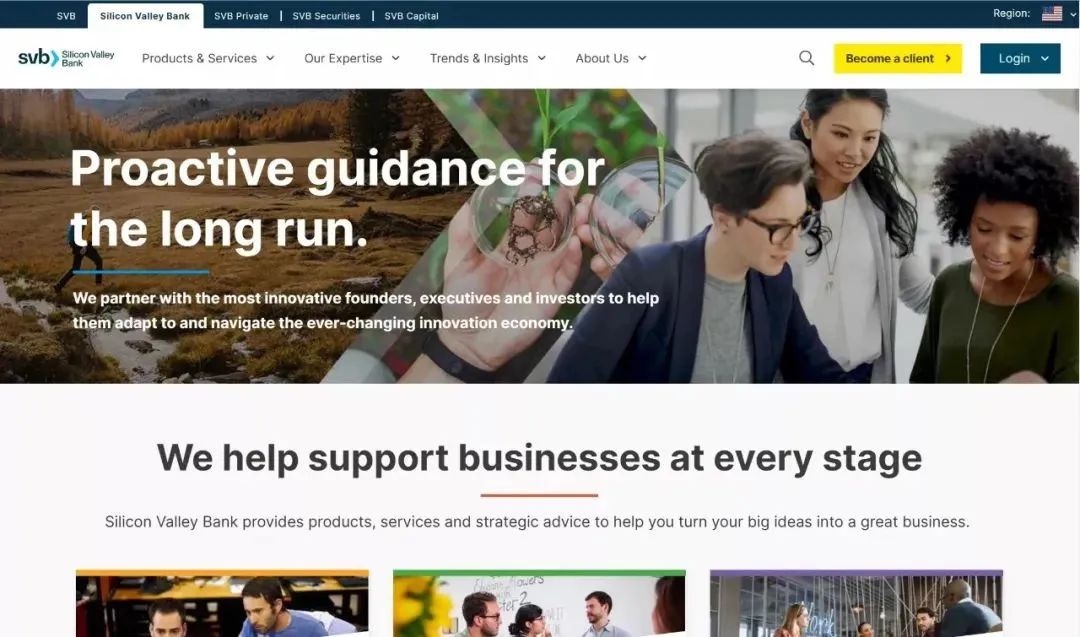Open About Us menu

click(611, 59)
